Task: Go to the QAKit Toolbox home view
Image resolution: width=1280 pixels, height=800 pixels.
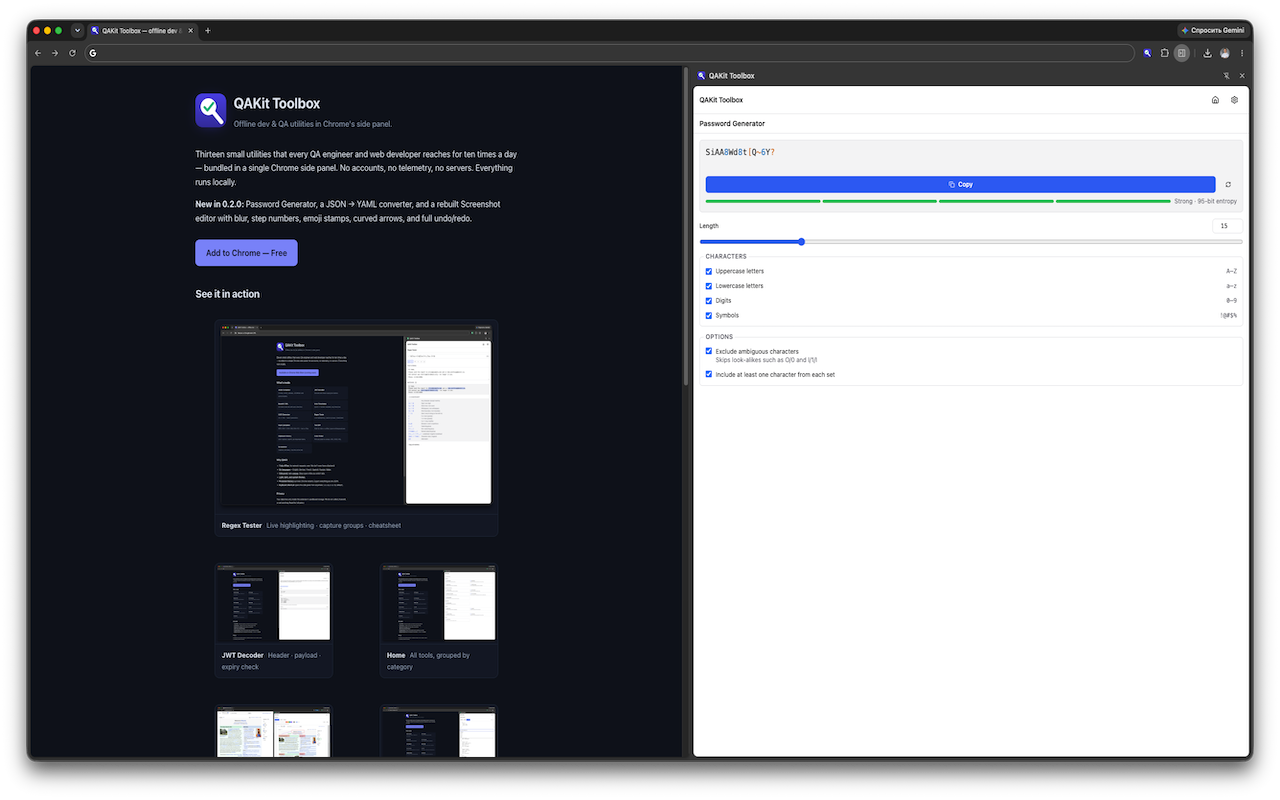Action: (x=1215, y=100)
